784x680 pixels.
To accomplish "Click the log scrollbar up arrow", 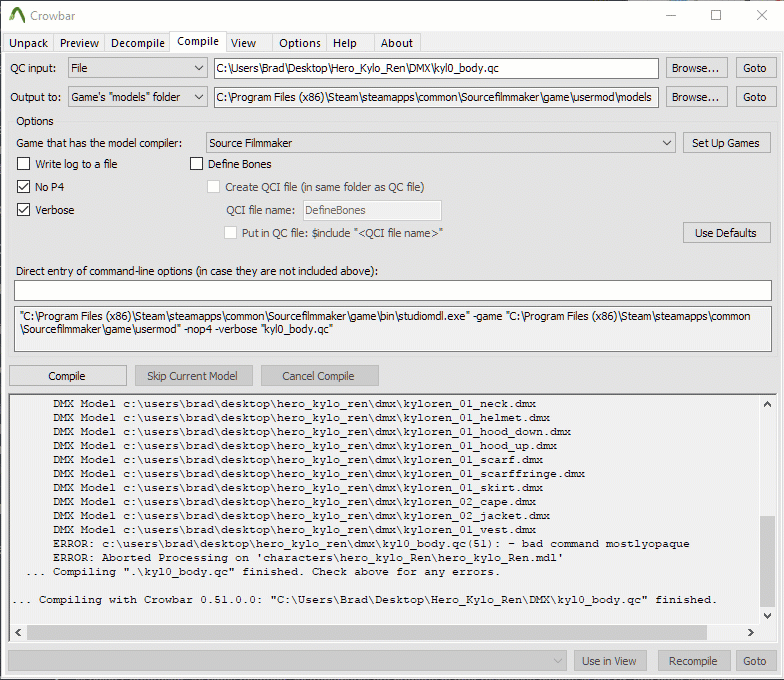I will tap(768, 404).
